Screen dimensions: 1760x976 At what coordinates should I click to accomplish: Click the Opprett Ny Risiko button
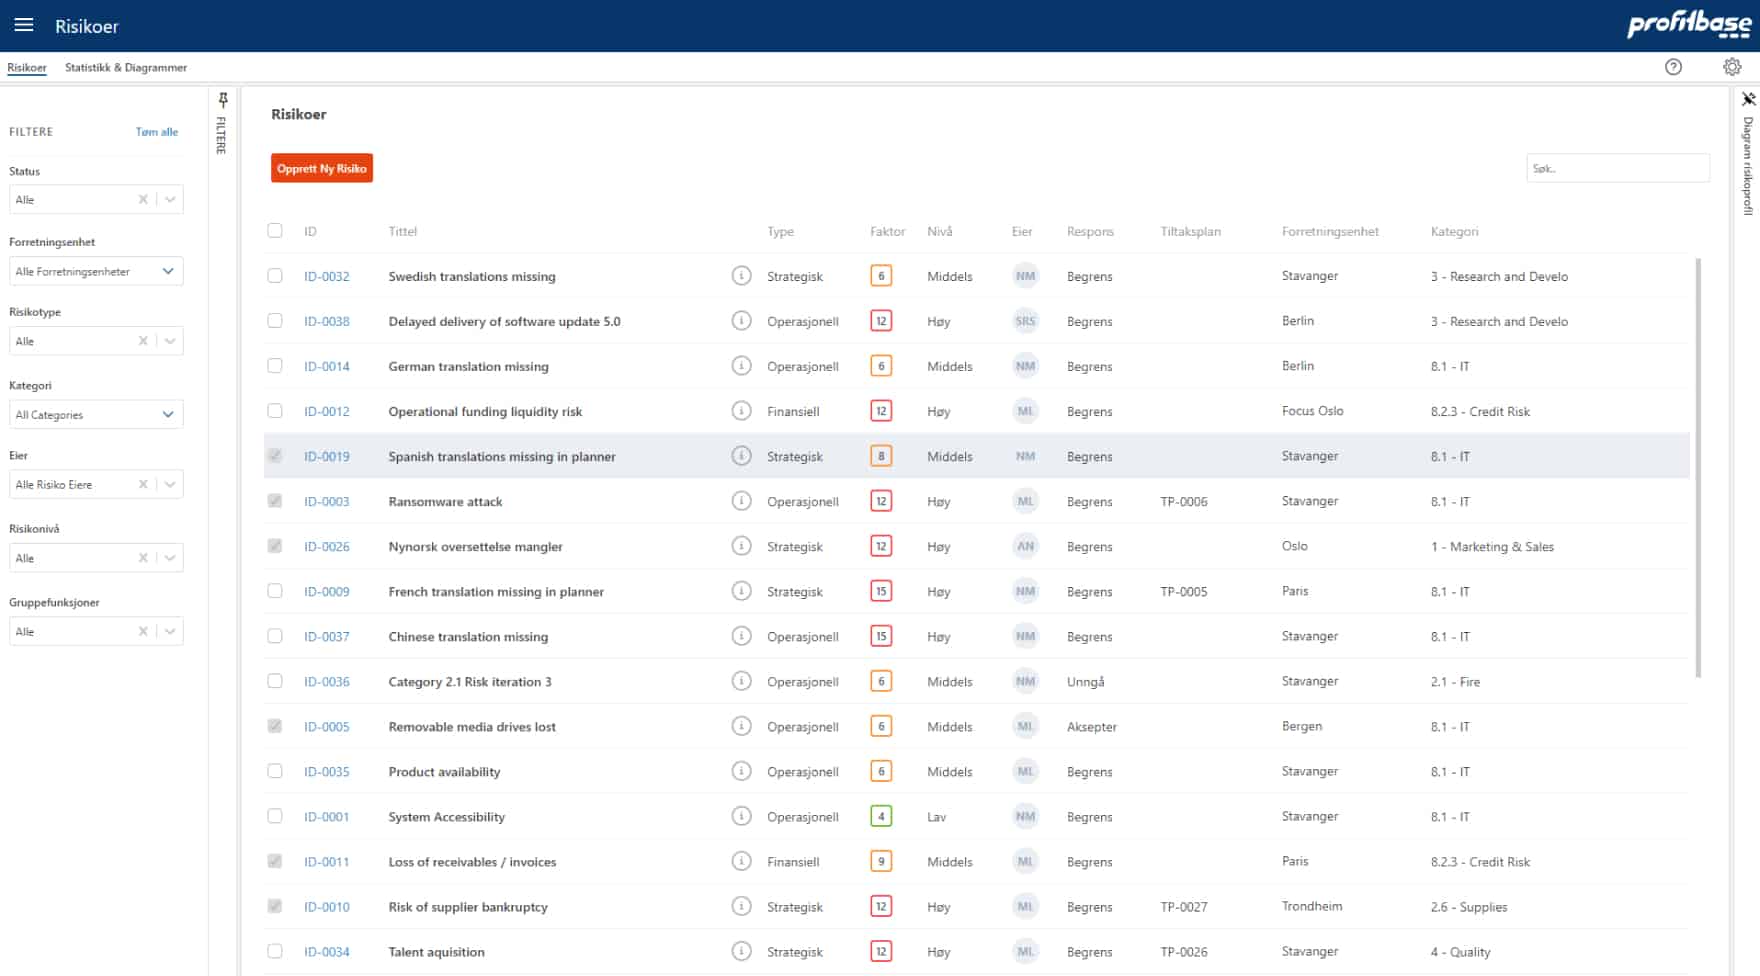[321, 168]
